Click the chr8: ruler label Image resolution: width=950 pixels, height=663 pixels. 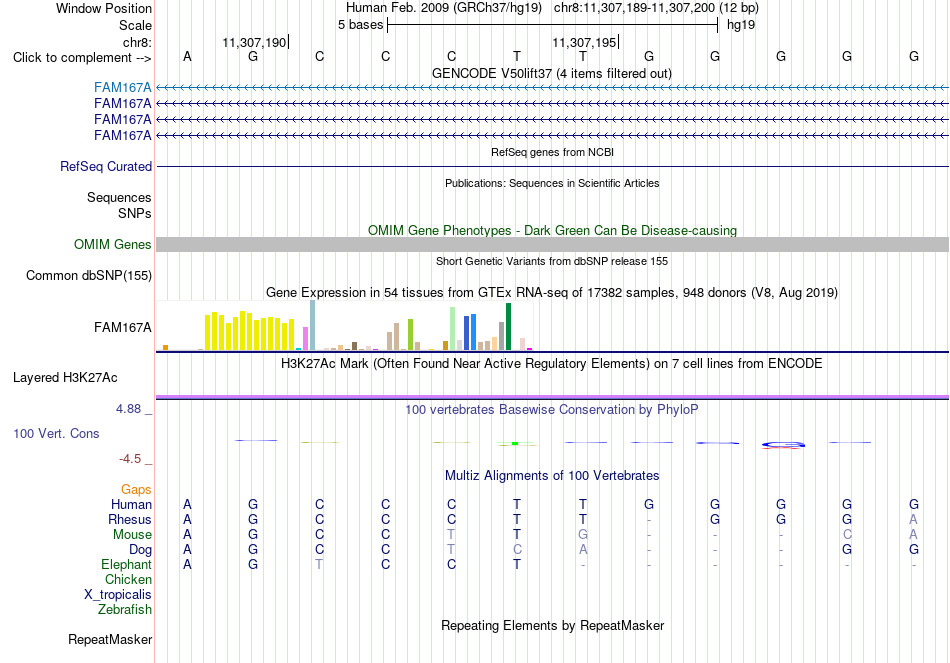(137, 42)
